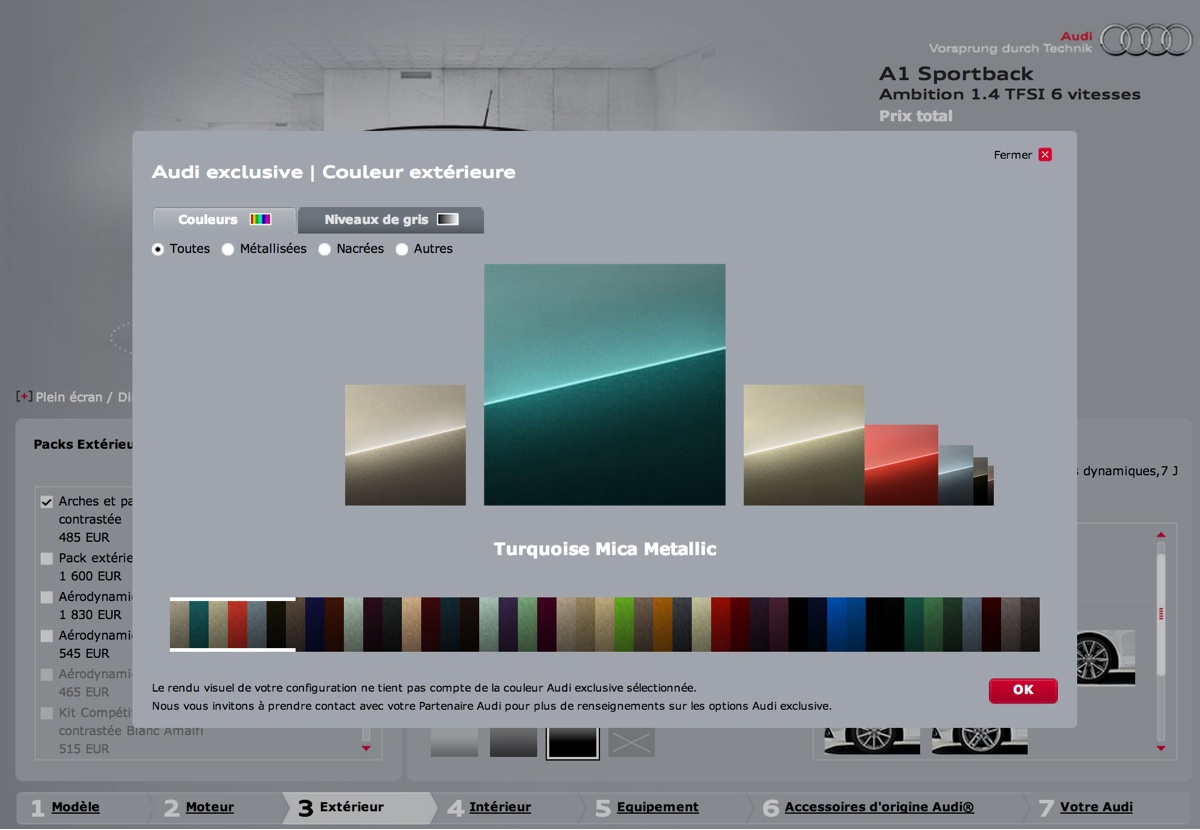Image resolution: width=1200 pixels, height=830 pixels.
Task: Check the Pack extérieur 1 600 EUR checkbox
Action: (x=47, y=558)
